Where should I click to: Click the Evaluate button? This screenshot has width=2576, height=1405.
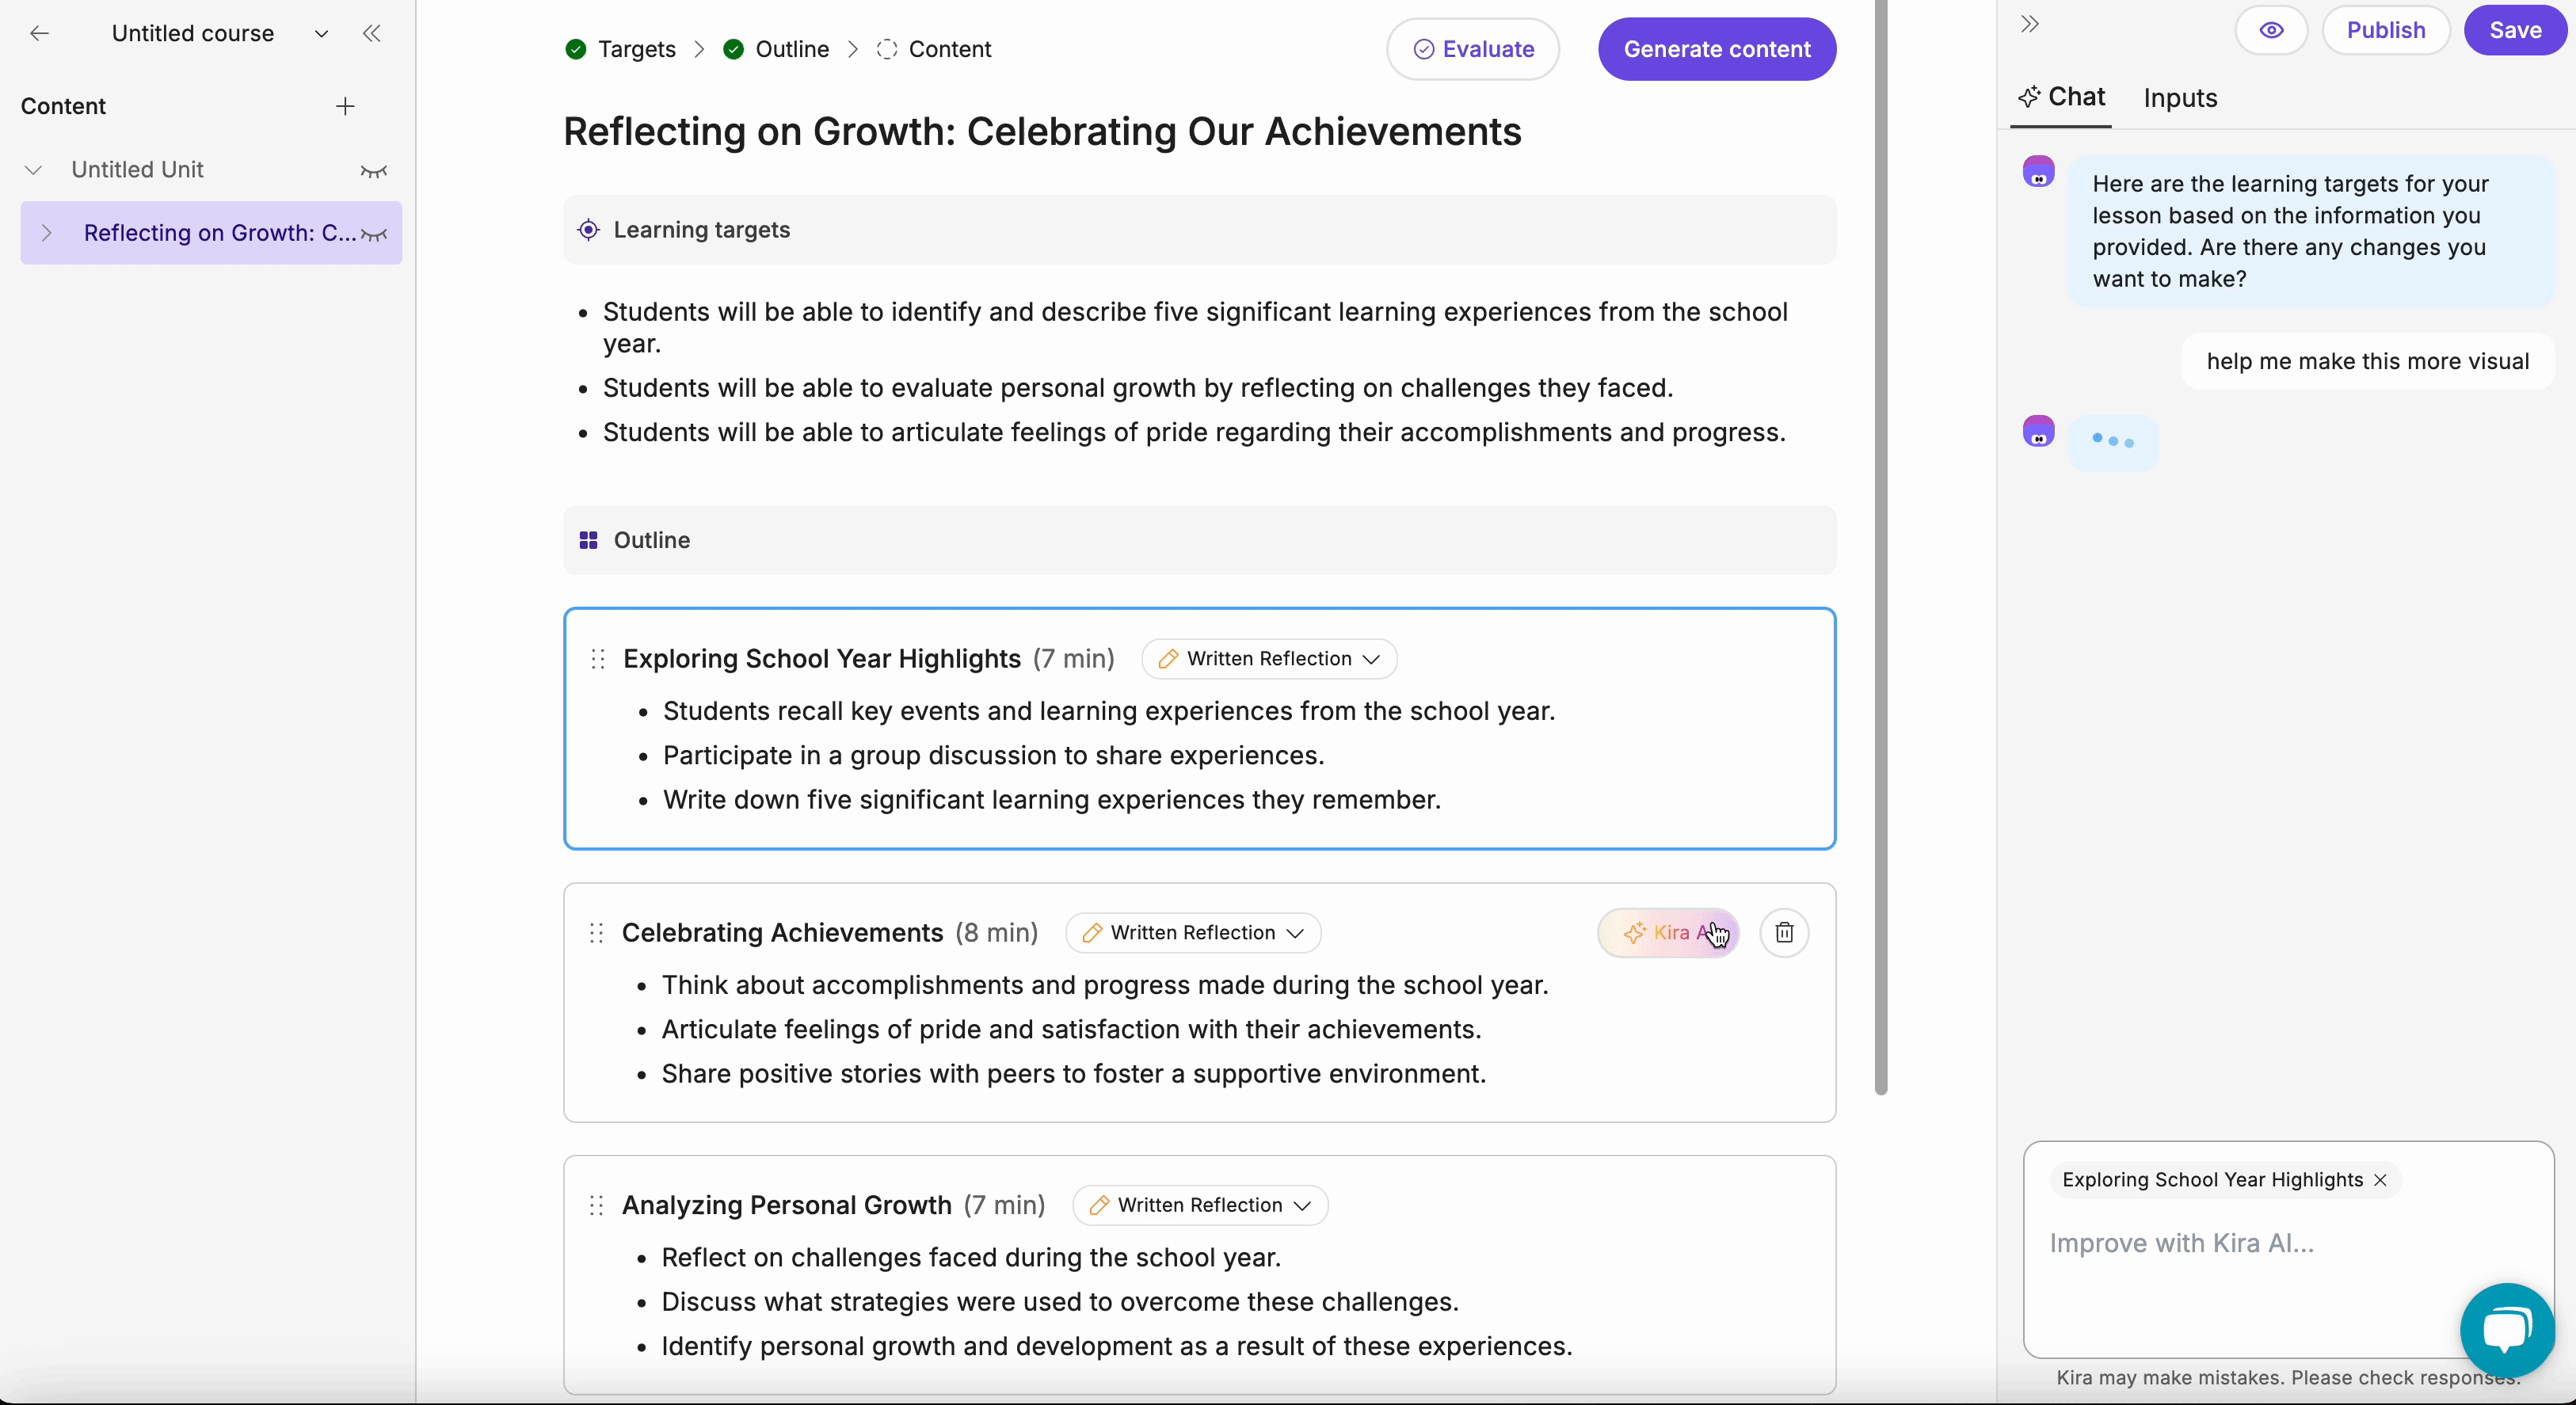coord(1473,49)
